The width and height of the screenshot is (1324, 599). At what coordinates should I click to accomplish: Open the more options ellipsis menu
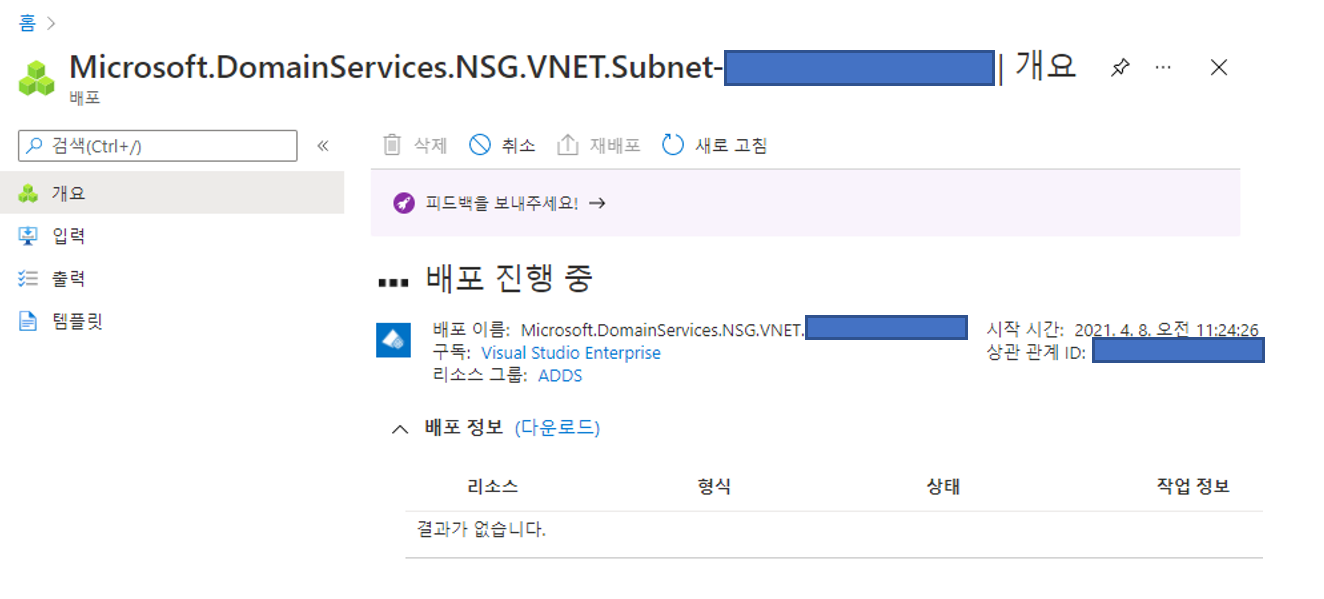pyautogui.click(x=1163, y=67)
